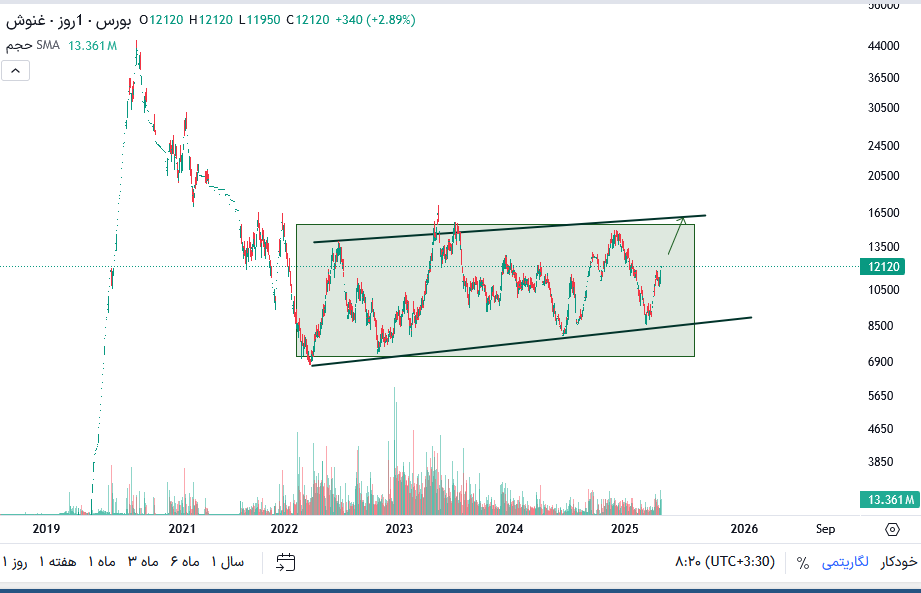The image size is (921, 593).
Task: Click price axis label 4650
Action: 880,429
